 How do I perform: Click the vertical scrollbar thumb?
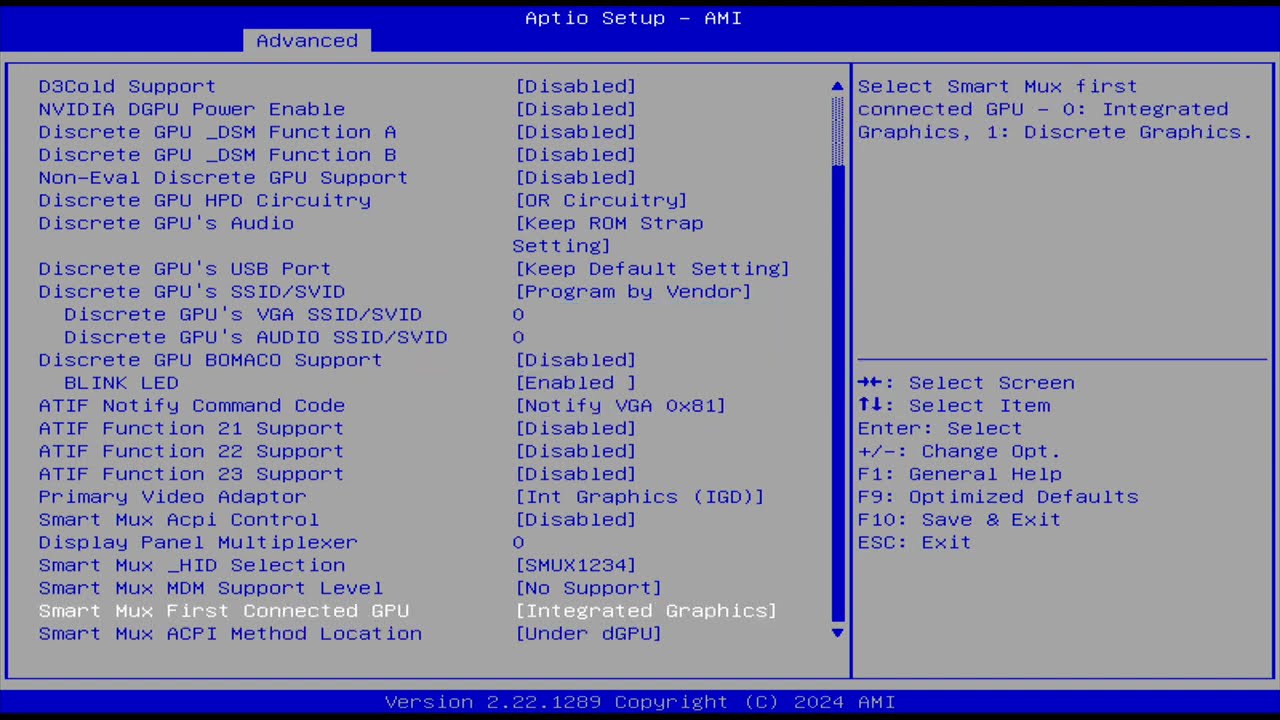[838, 393]
